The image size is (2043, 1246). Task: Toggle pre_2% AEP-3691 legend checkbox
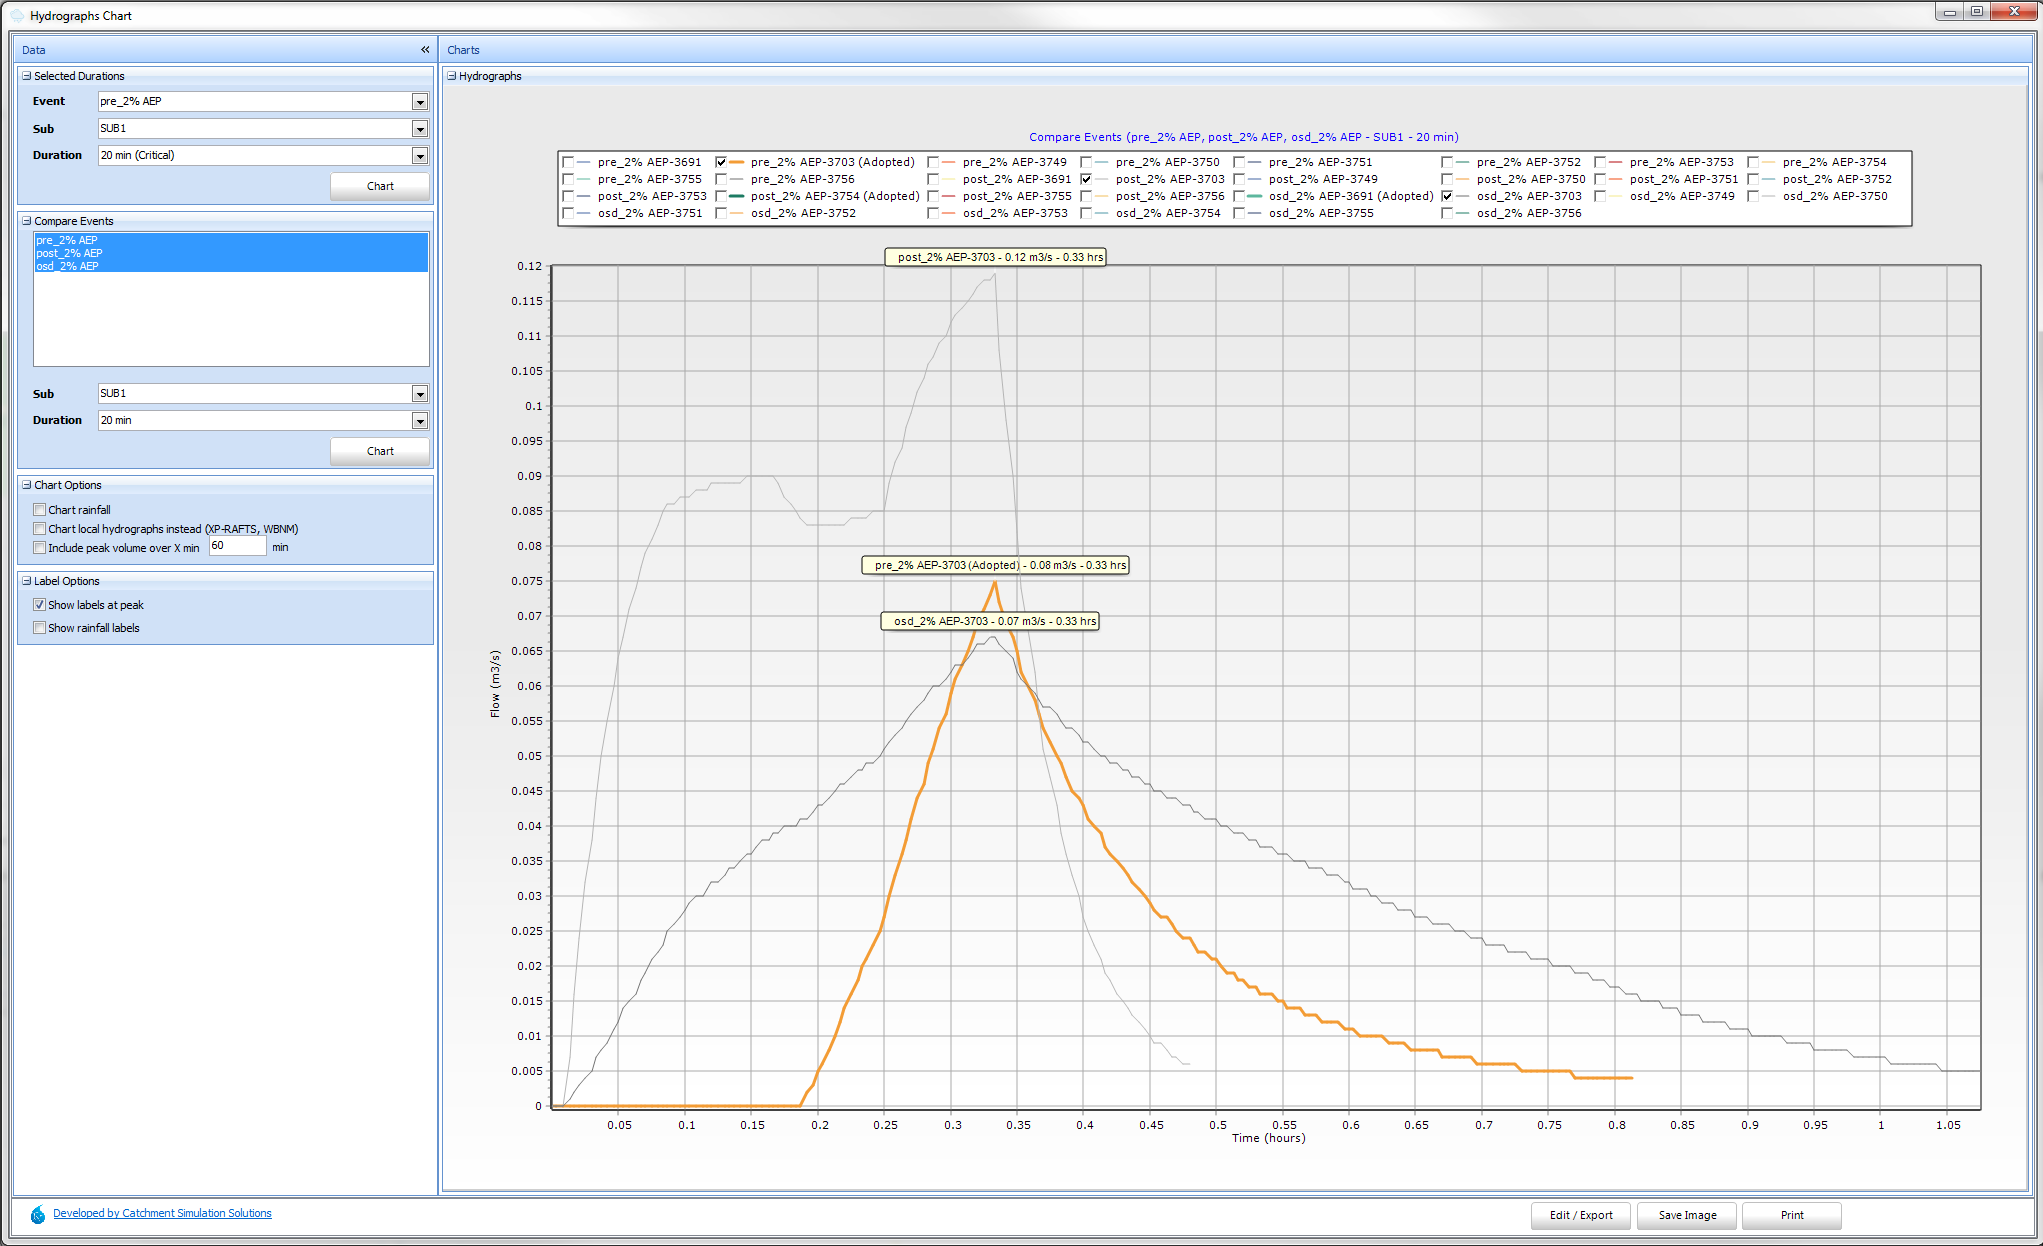[568, 162]
